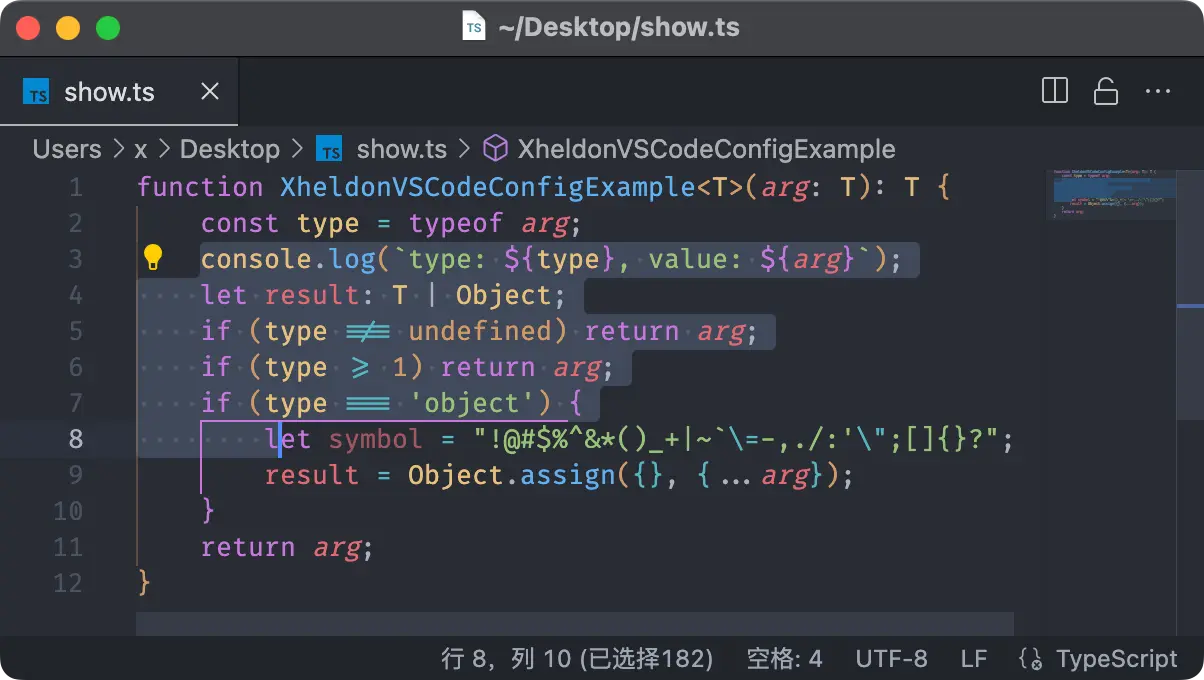Click the TS icon in the breadcrumb
This screenshot has width=1204, height=680.
[330, 149]
